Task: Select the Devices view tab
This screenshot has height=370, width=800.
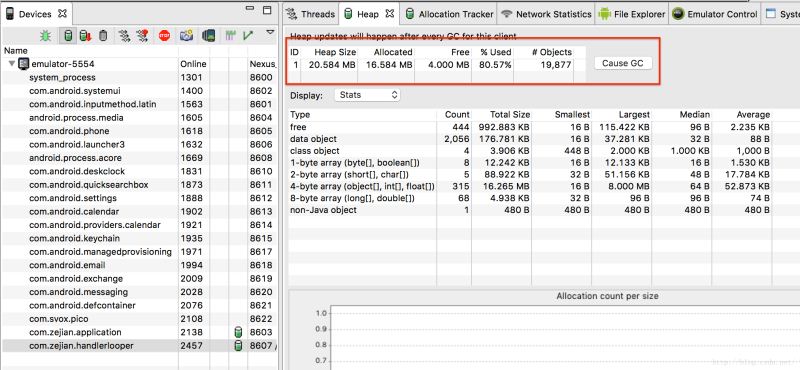Action: coord(36,14)
